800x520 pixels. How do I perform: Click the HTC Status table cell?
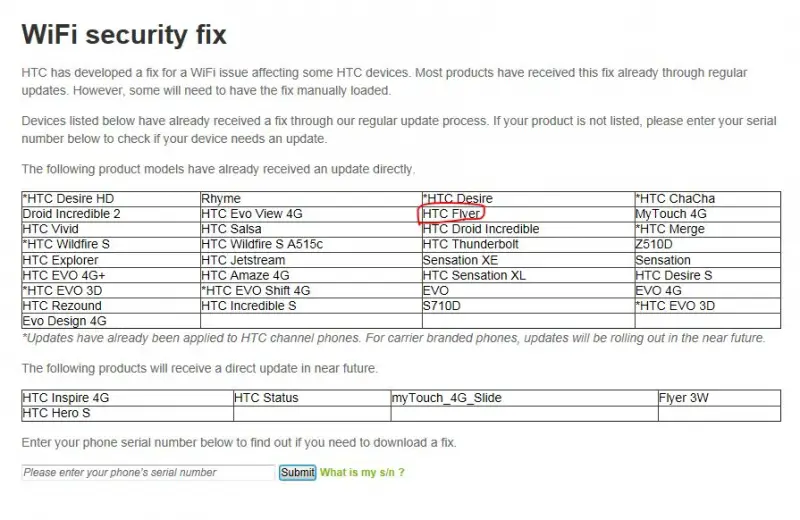click(x=312, y=398)
